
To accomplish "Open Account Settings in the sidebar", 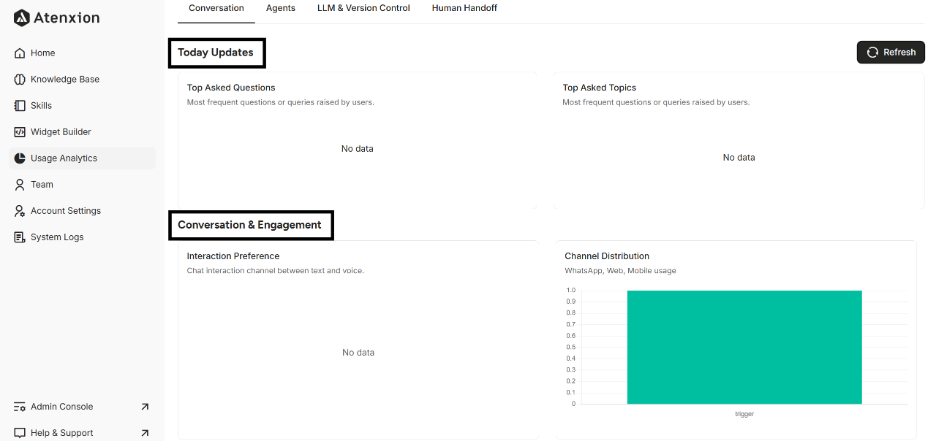I will (x=82, y=211).
